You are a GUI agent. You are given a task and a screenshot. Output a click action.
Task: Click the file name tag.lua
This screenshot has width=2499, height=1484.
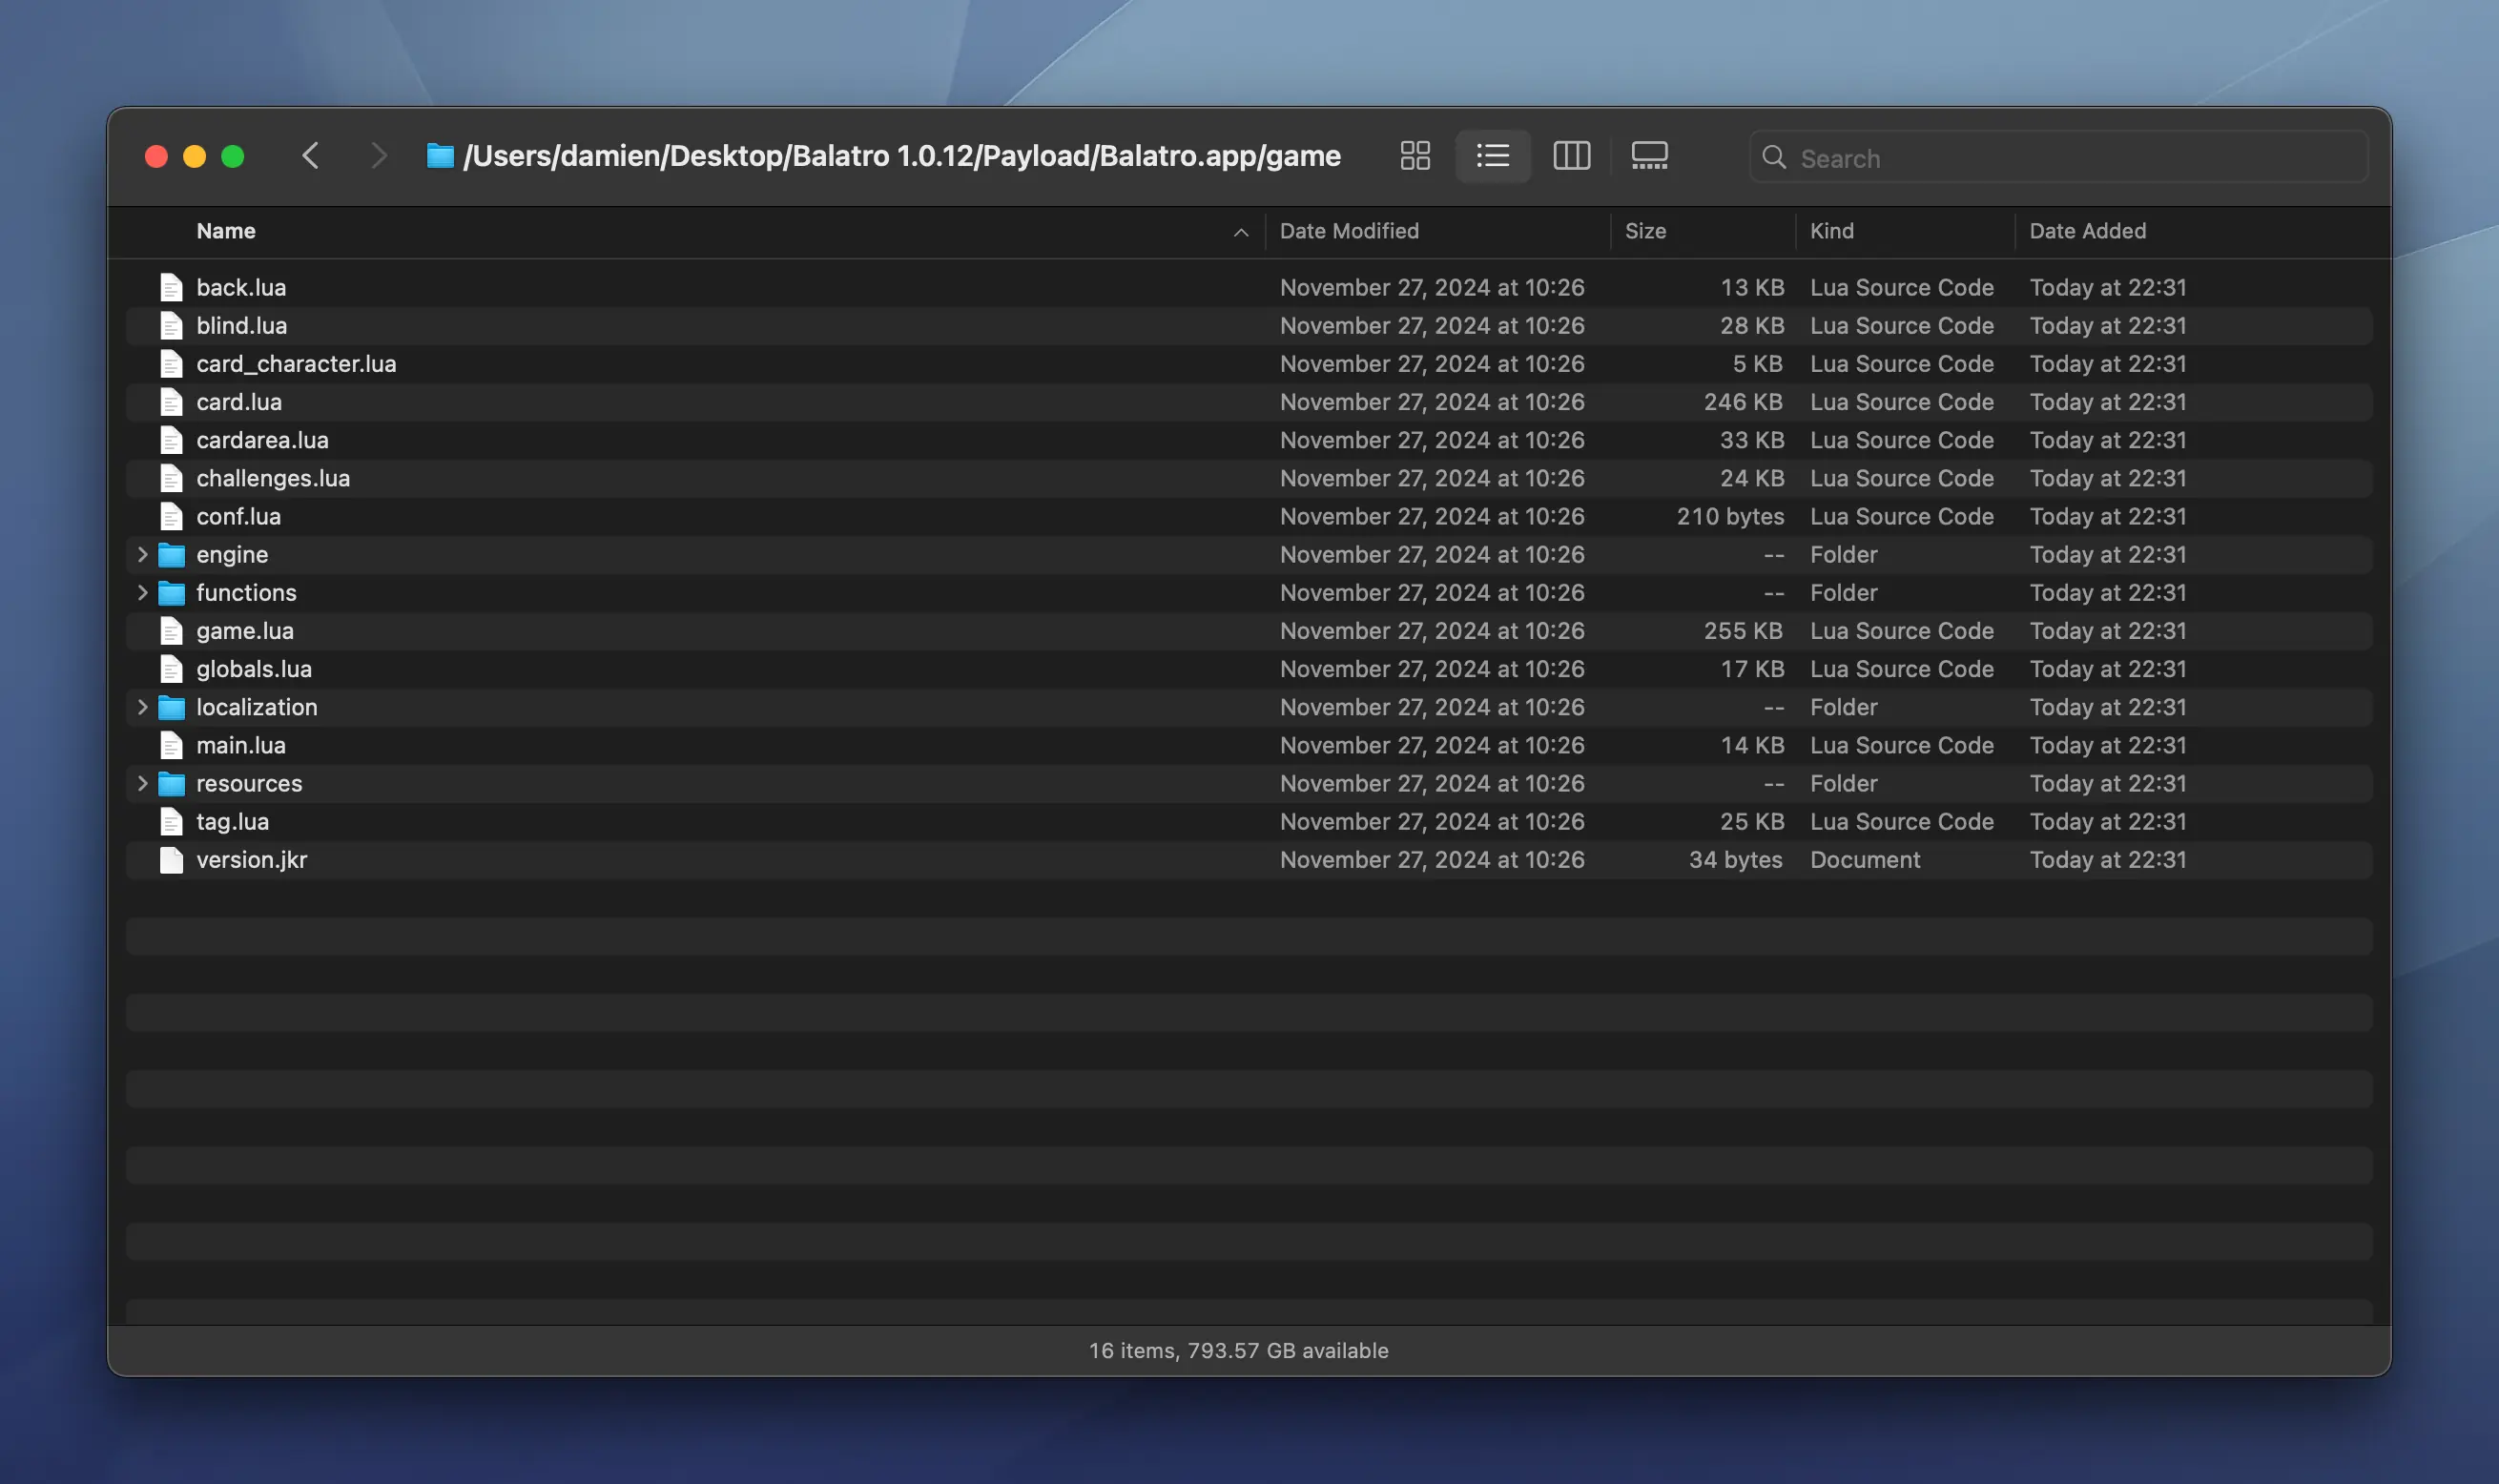(x=232, y=821)
